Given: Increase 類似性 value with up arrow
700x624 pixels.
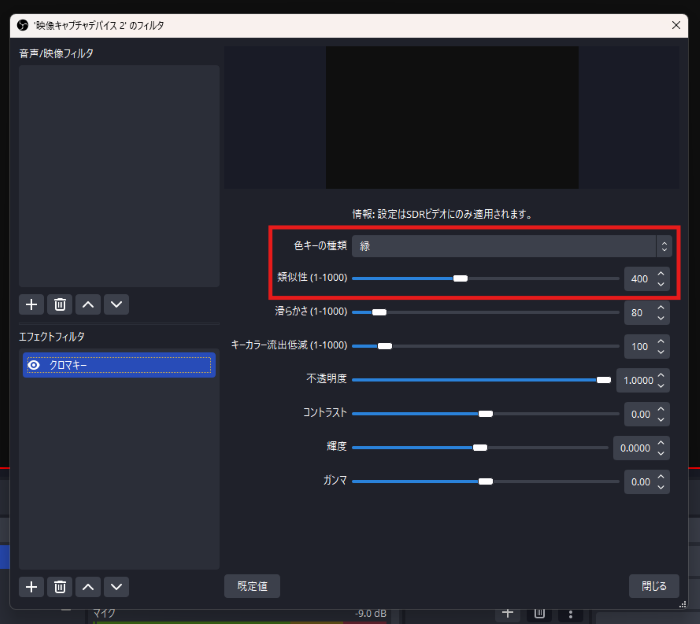Looking at the screenshot, I should [661, 273].
